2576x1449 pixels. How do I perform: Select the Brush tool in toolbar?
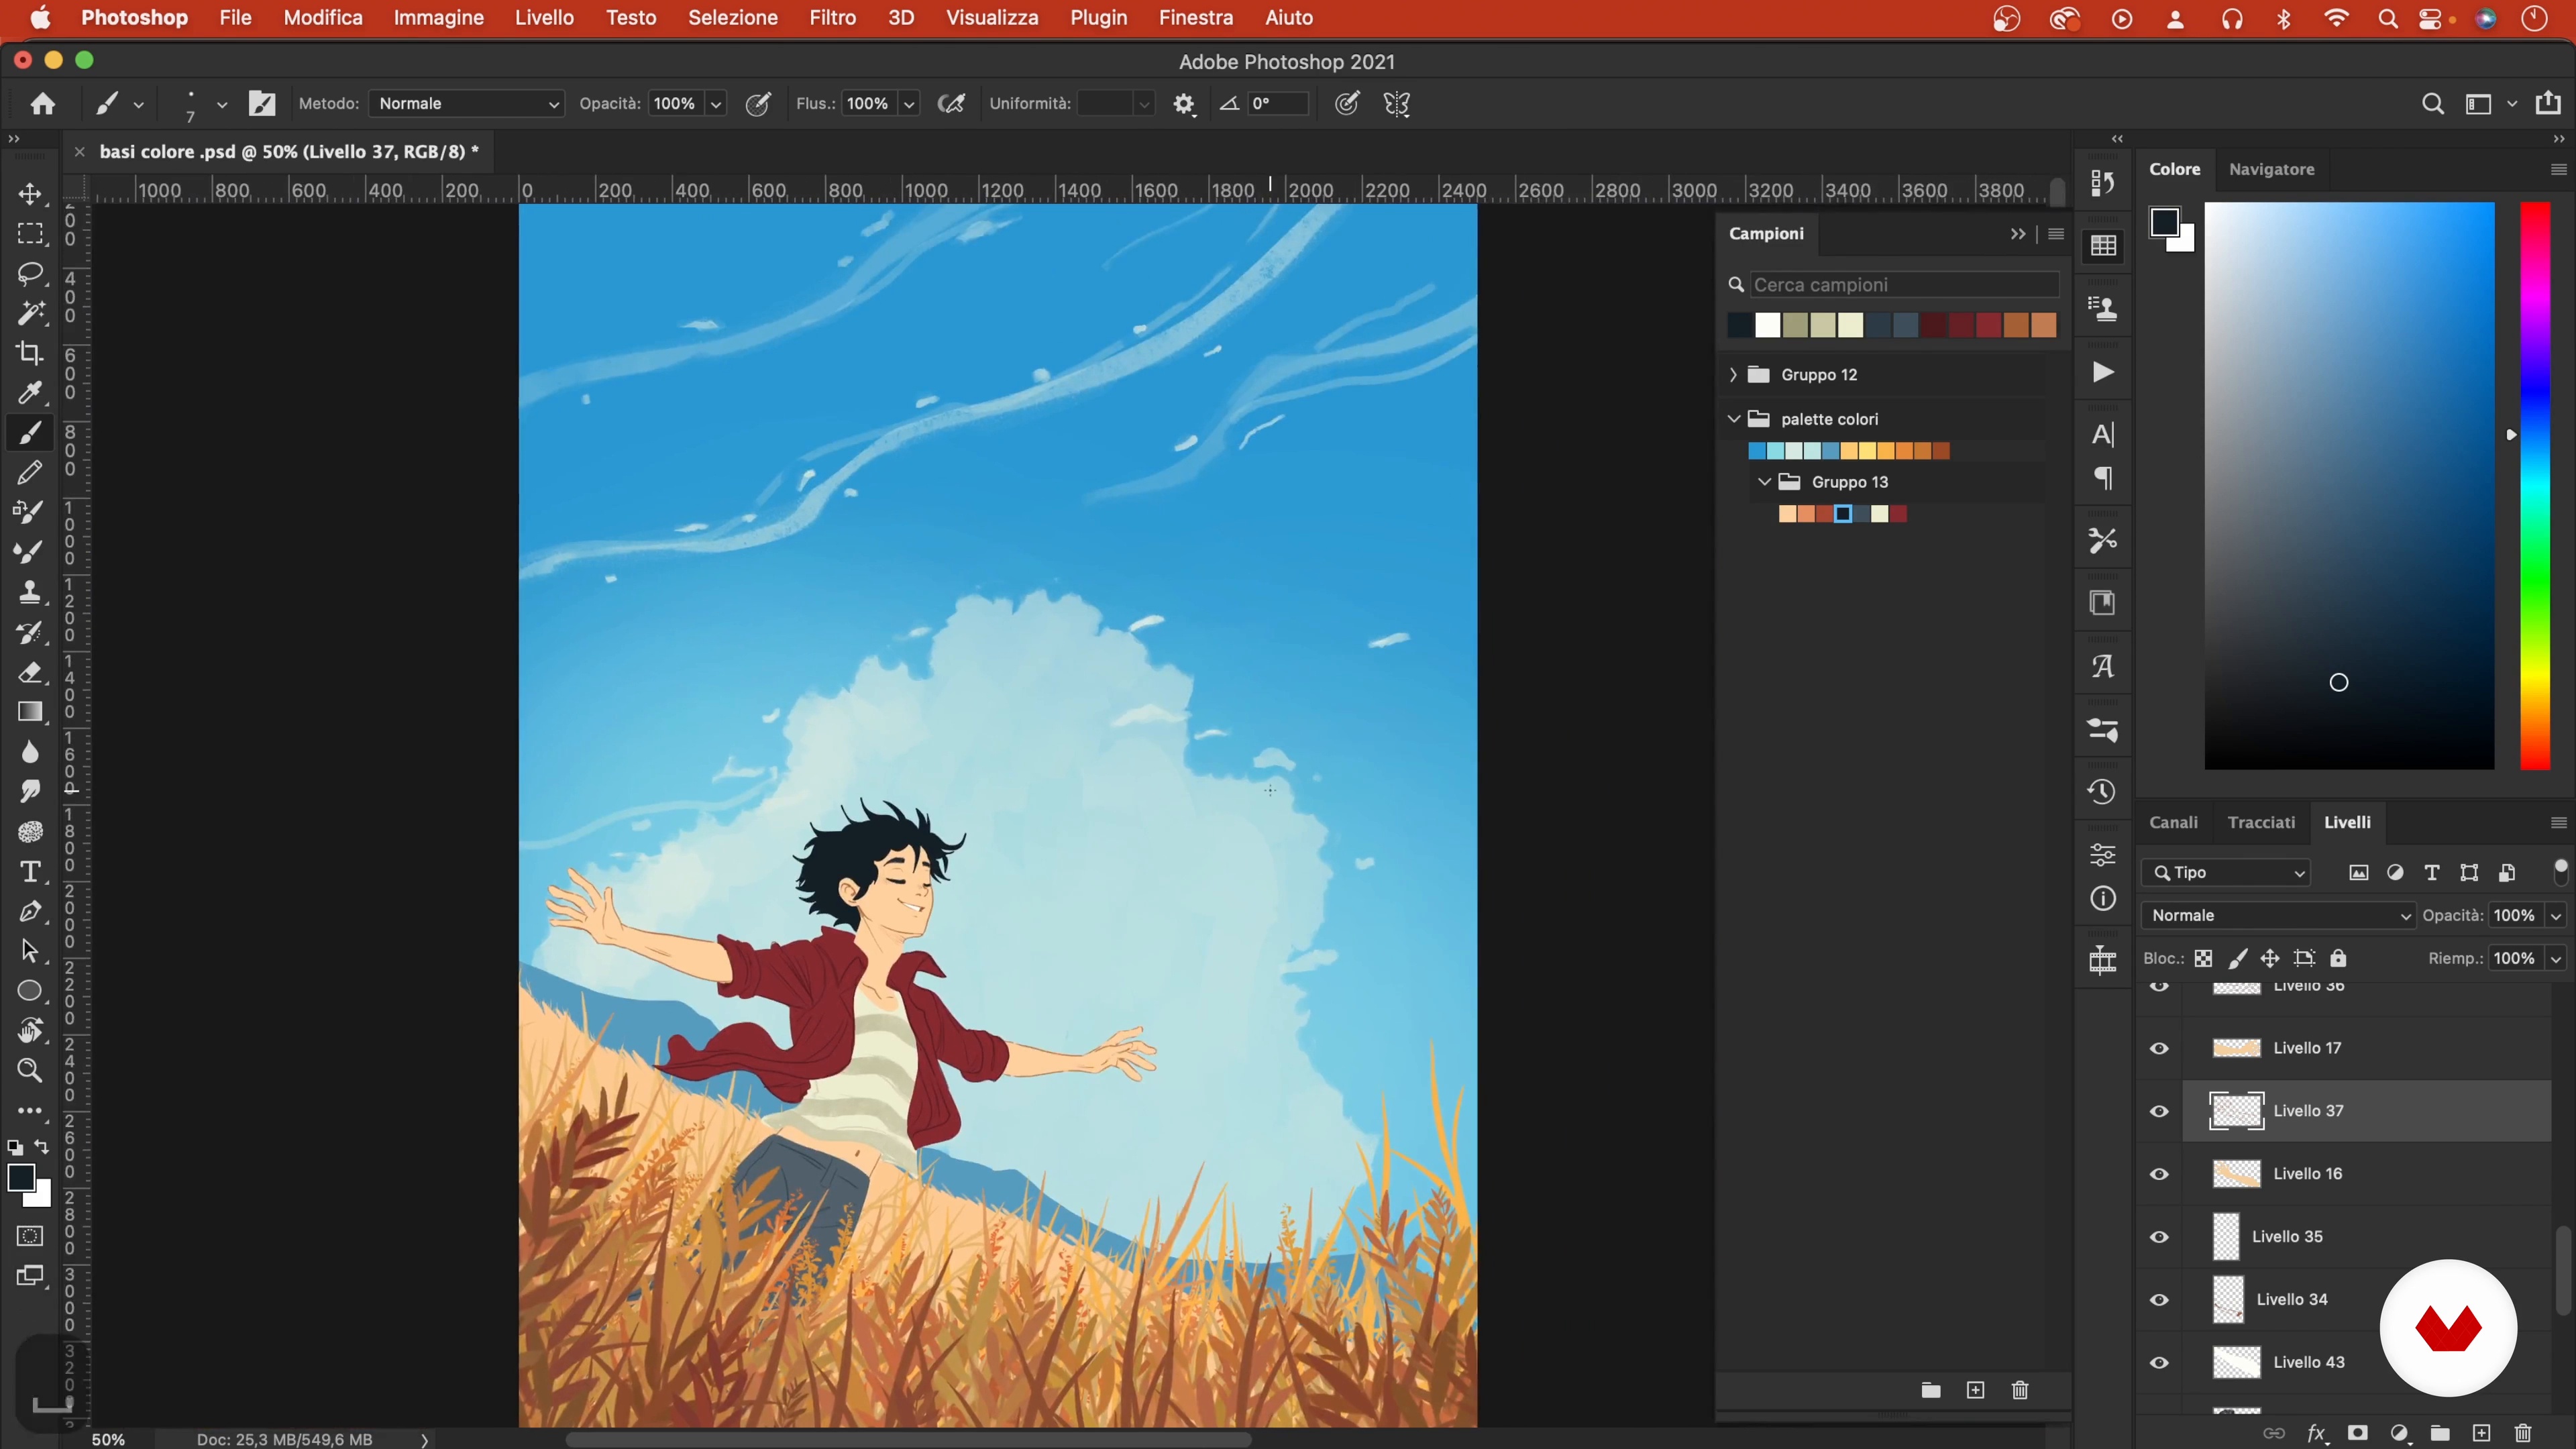click(x=30, y=433)
